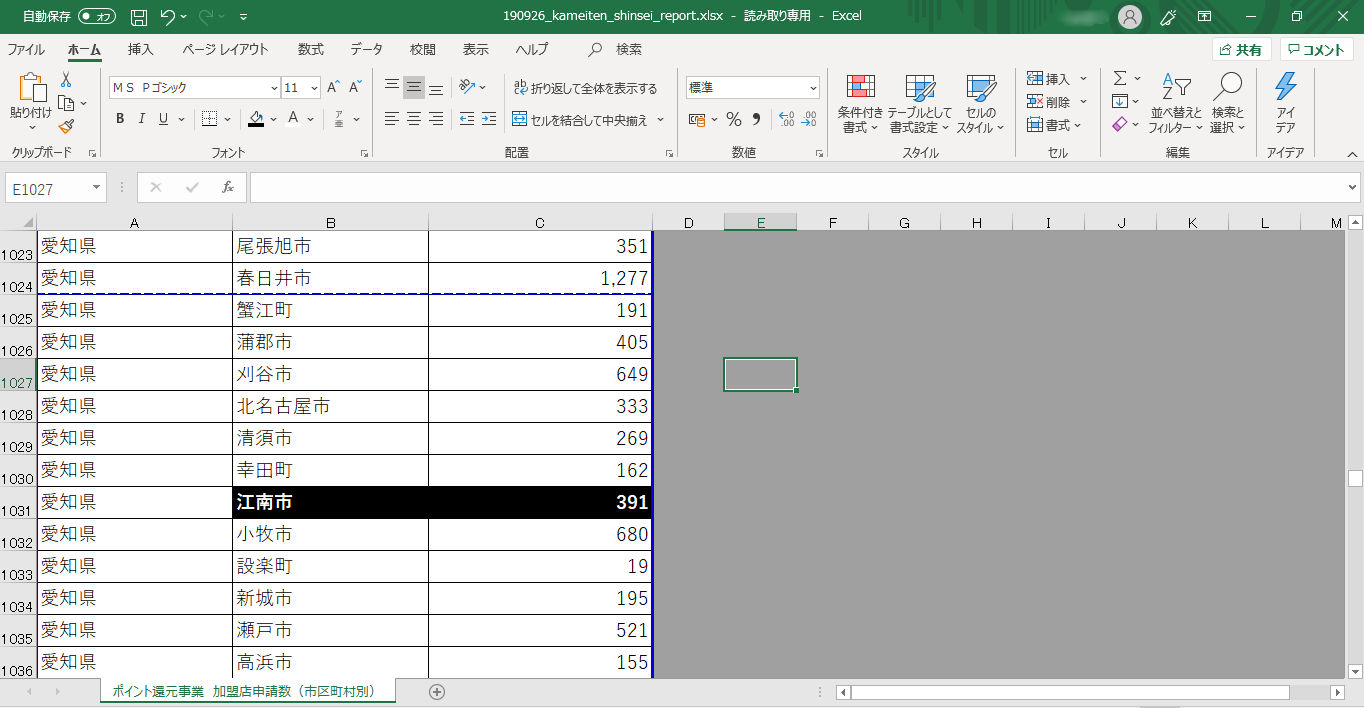Click the 共有 share button
This screenshot has height=708, width=1364.
tap(1241, 50)
